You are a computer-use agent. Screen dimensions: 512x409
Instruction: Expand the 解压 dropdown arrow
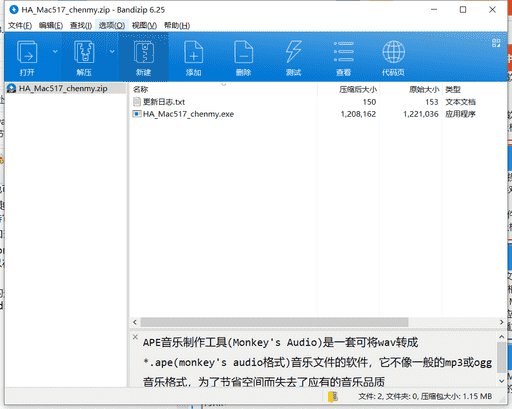[x=112, y=51]
